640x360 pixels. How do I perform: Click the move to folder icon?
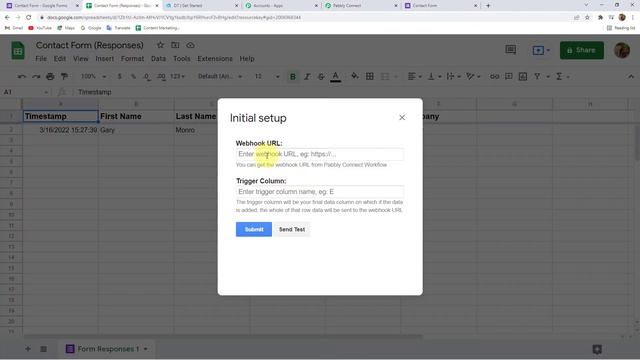point(175,45)
